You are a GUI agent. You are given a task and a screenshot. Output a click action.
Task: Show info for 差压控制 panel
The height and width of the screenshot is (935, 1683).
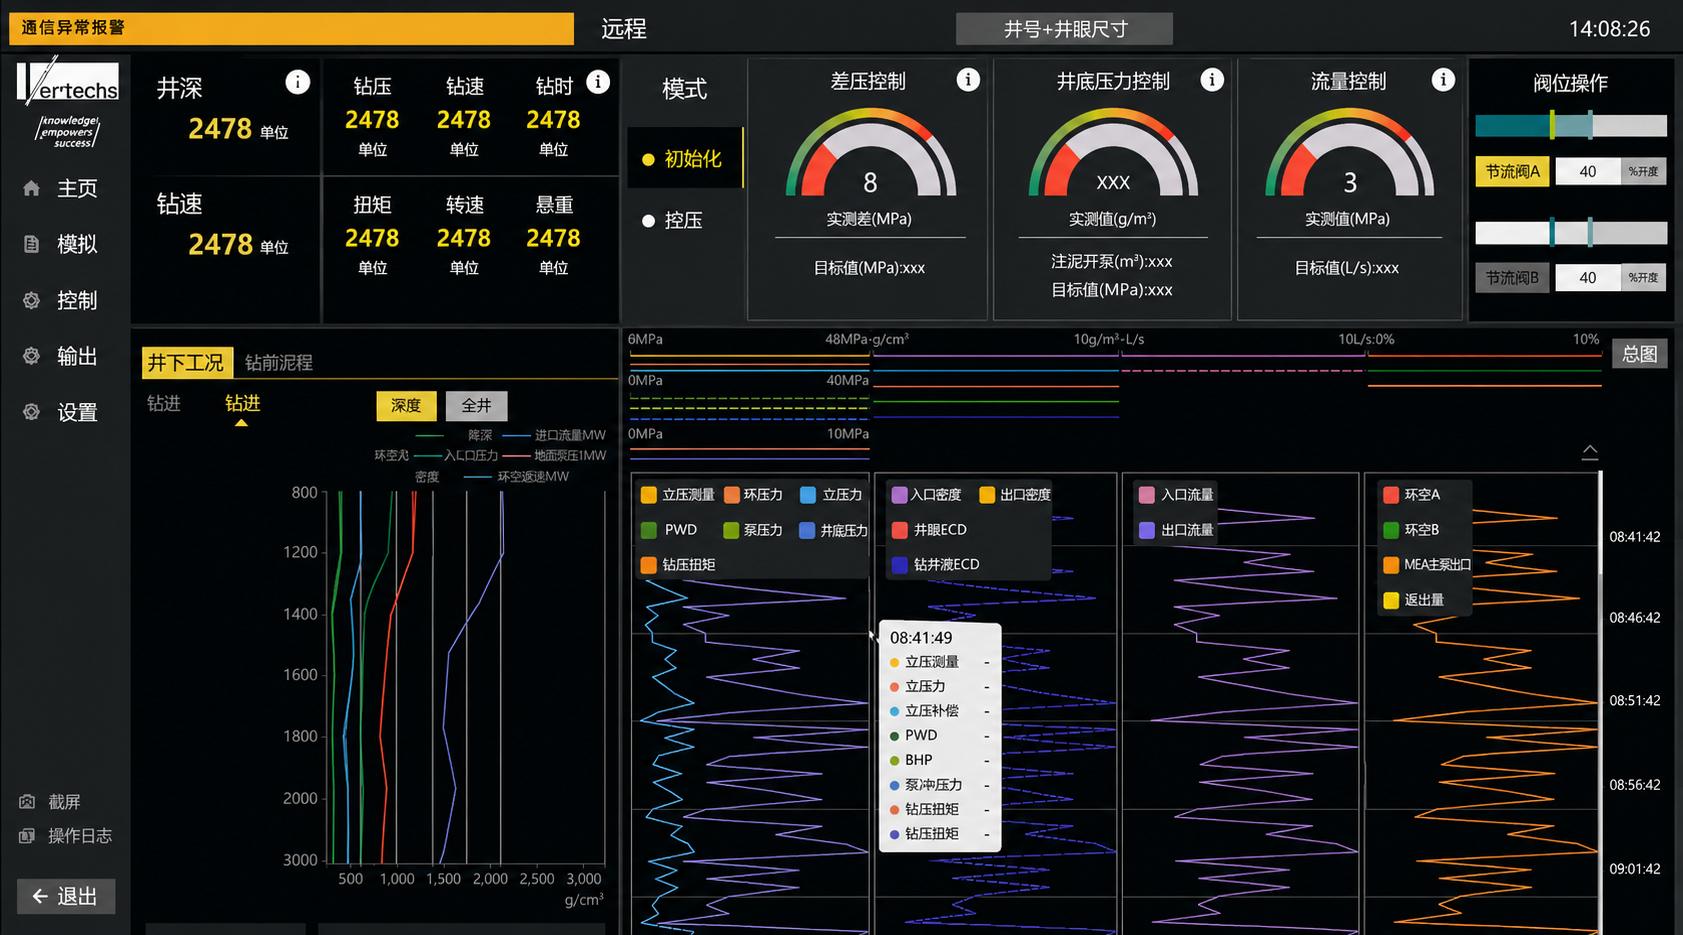[968, 80]
